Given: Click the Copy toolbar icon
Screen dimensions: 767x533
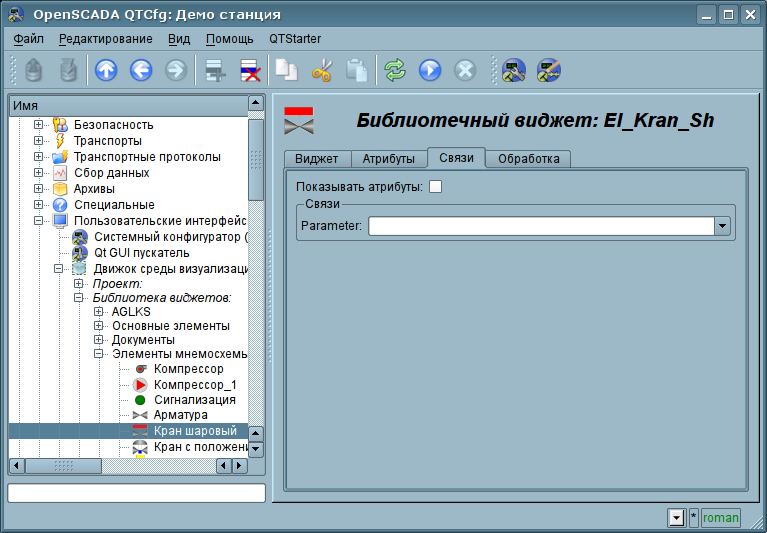Looking at the screenshot, I should 287,70.
